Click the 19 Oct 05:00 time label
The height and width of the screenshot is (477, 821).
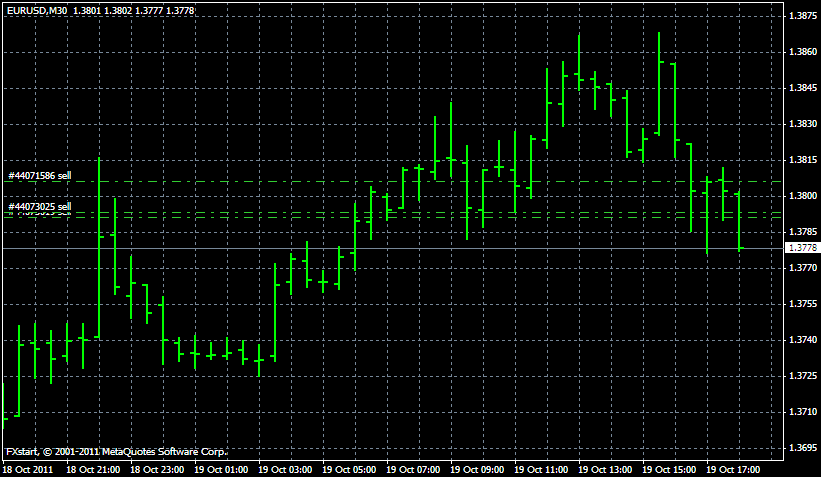[x=349, y=470]
